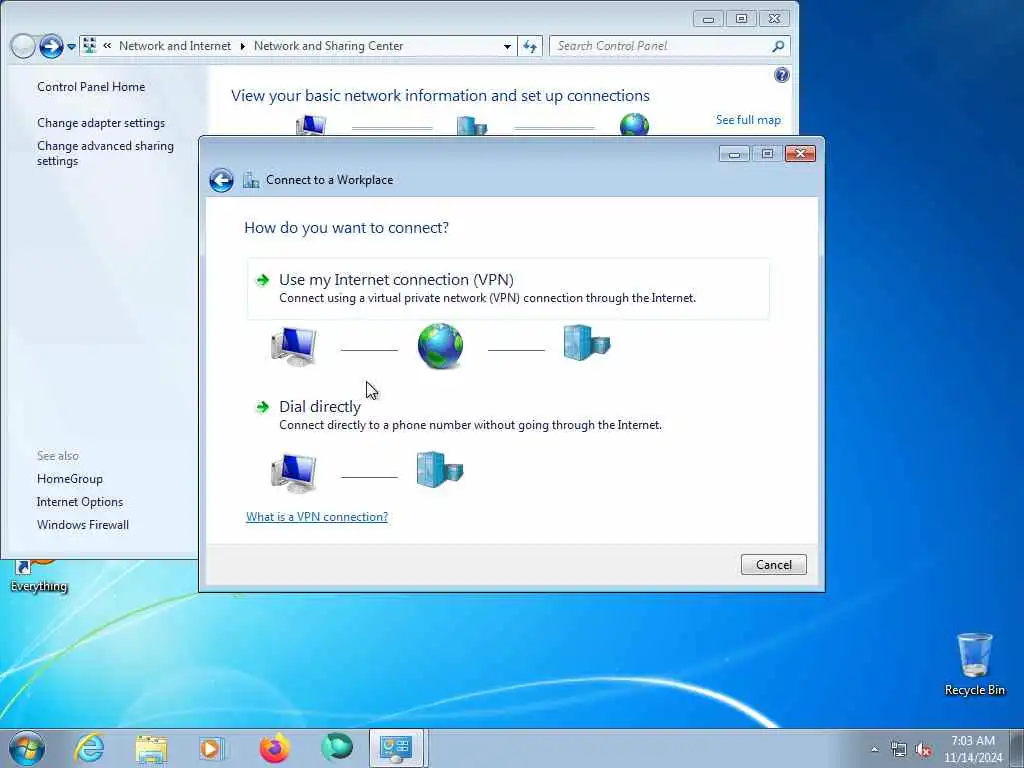Click the search magnifier icon
The height and width of the screenshot is (768, 1024).
tap(778, 46)
